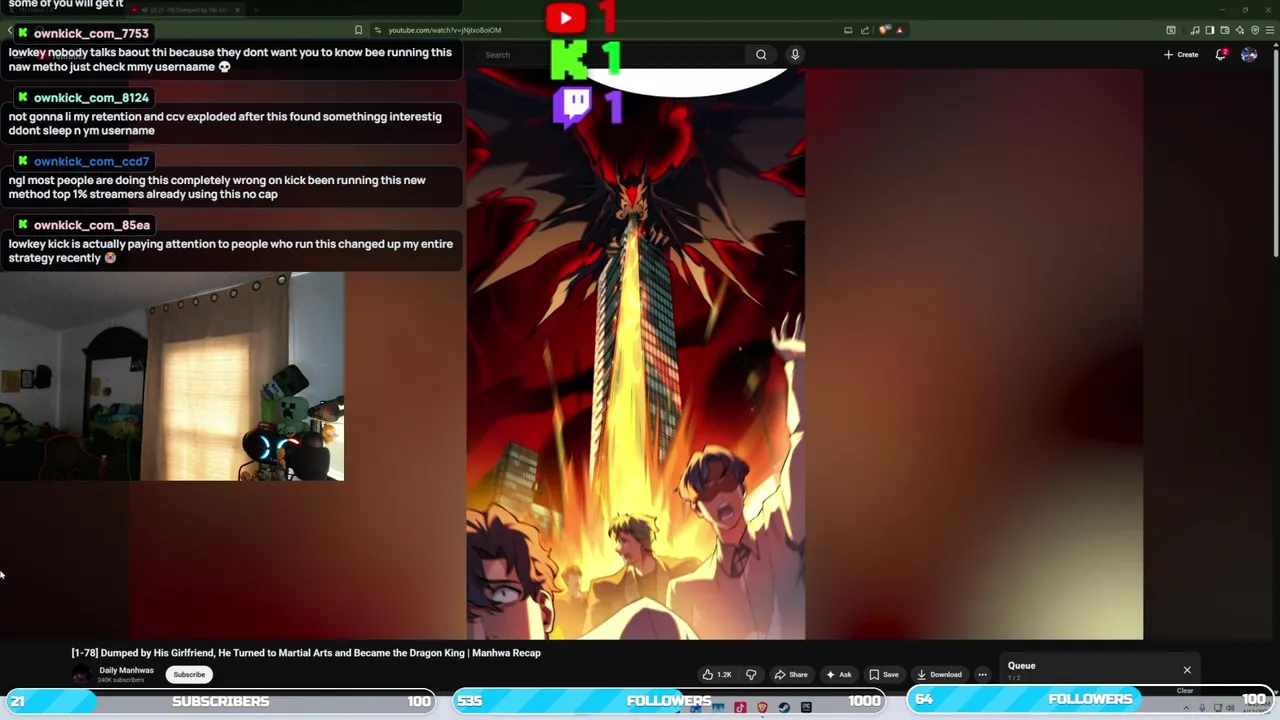
Task: Click chat username ownkick_com_ccd7
Action: 91,161
